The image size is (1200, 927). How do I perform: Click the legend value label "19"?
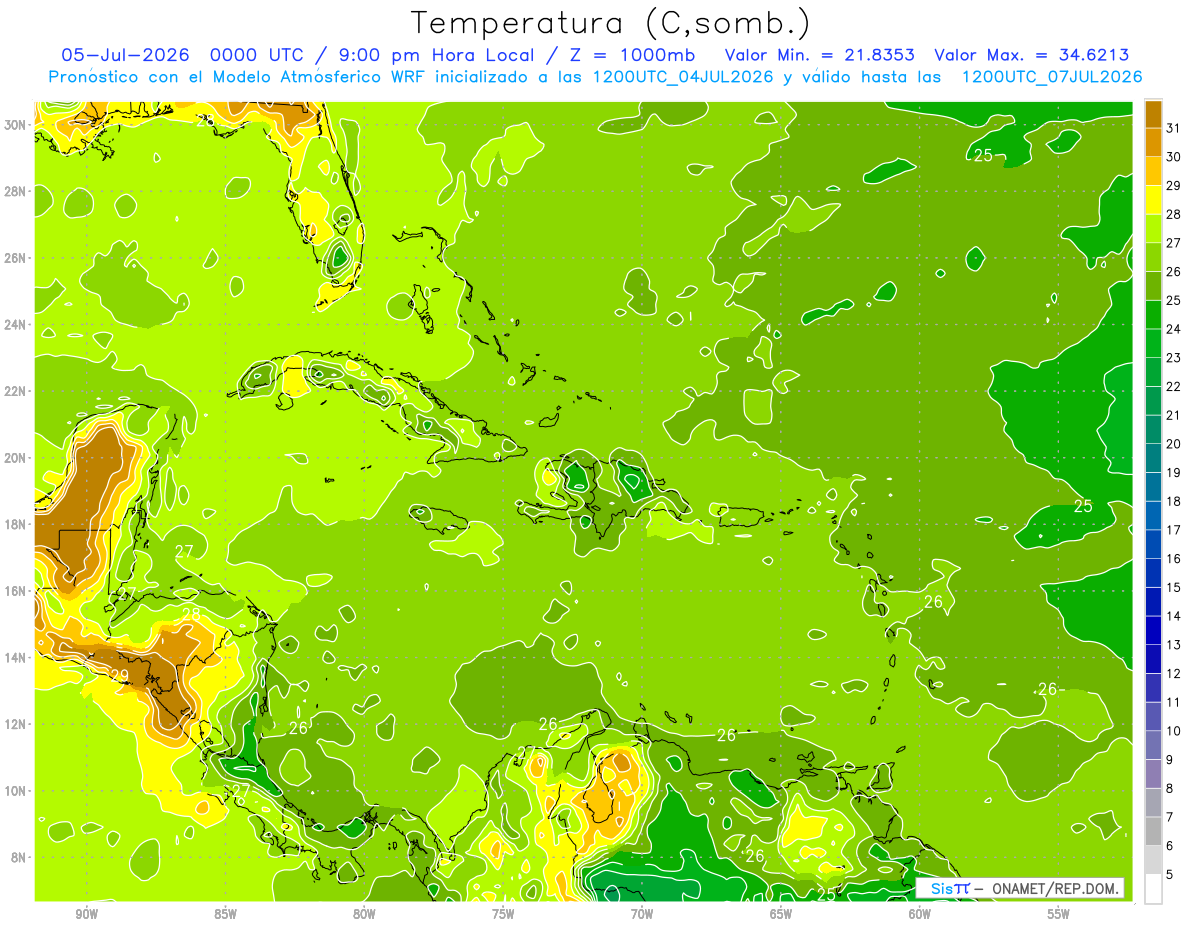tap(1173, 472)
